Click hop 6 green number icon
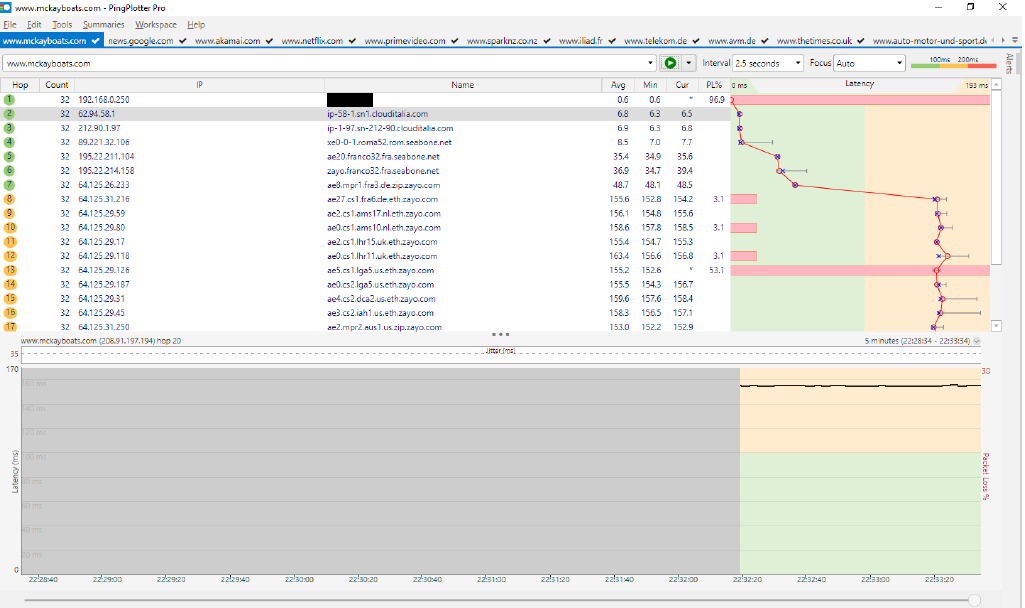The height and width of the screenshot is (608, 1025). (x=9, y=171)
